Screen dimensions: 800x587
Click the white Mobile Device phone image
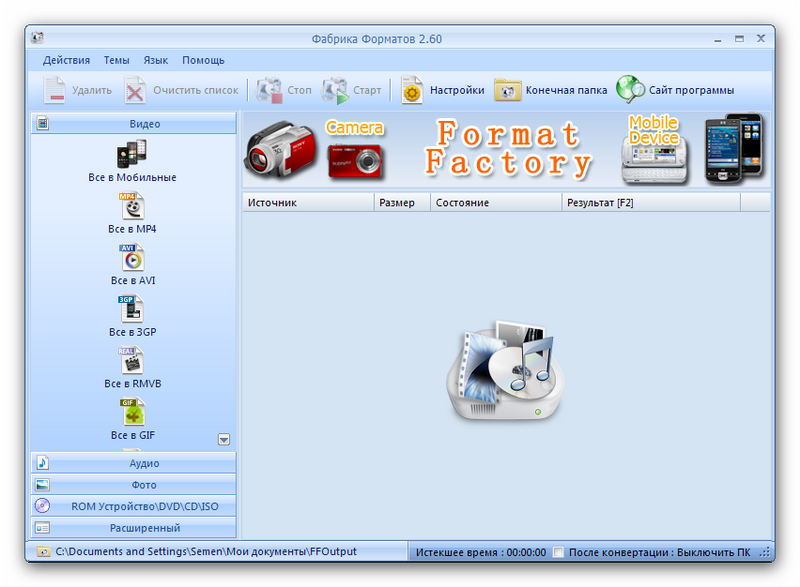pyautogui.click(x=655, y=163)
